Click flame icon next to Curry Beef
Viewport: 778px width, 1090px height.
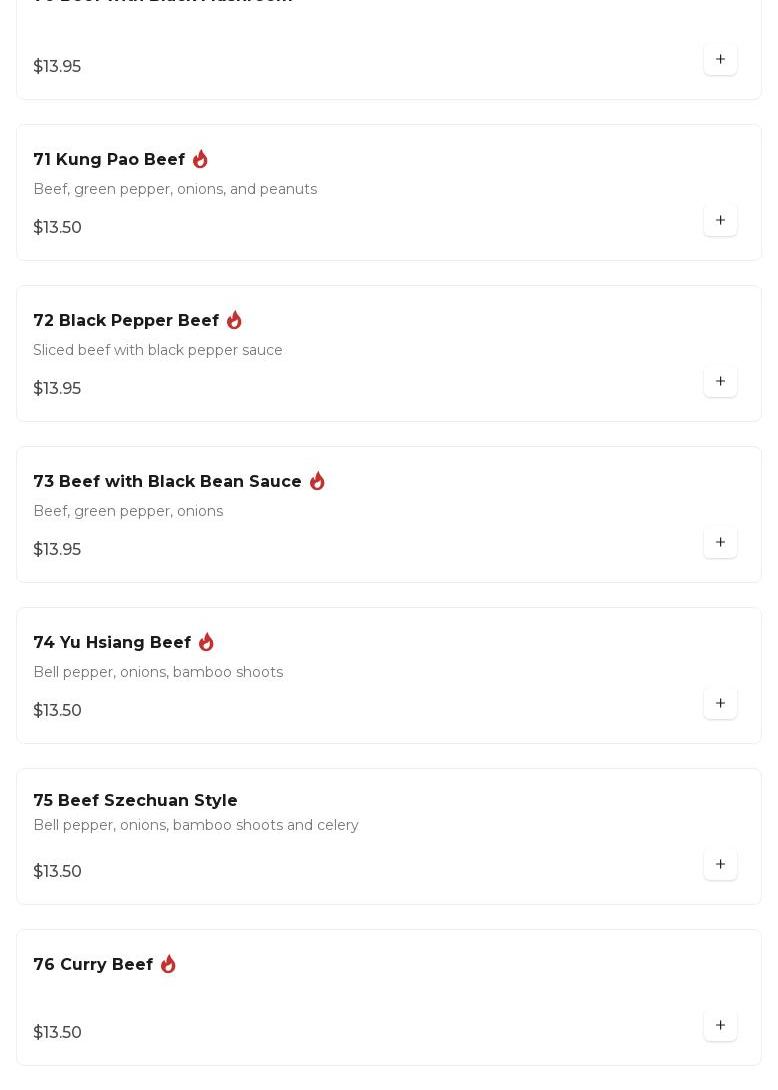pyautogui.click(x=168, y=964)
